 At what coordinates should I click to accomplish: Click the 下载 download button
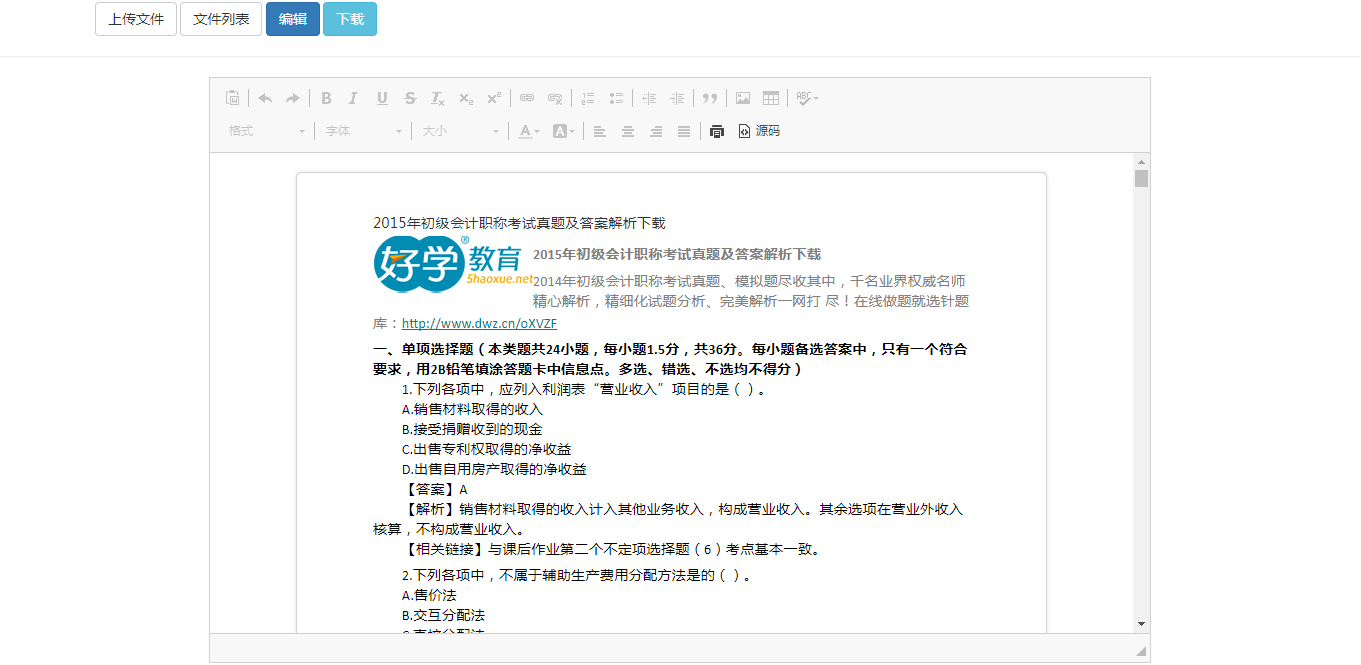(x=350, y=19)
